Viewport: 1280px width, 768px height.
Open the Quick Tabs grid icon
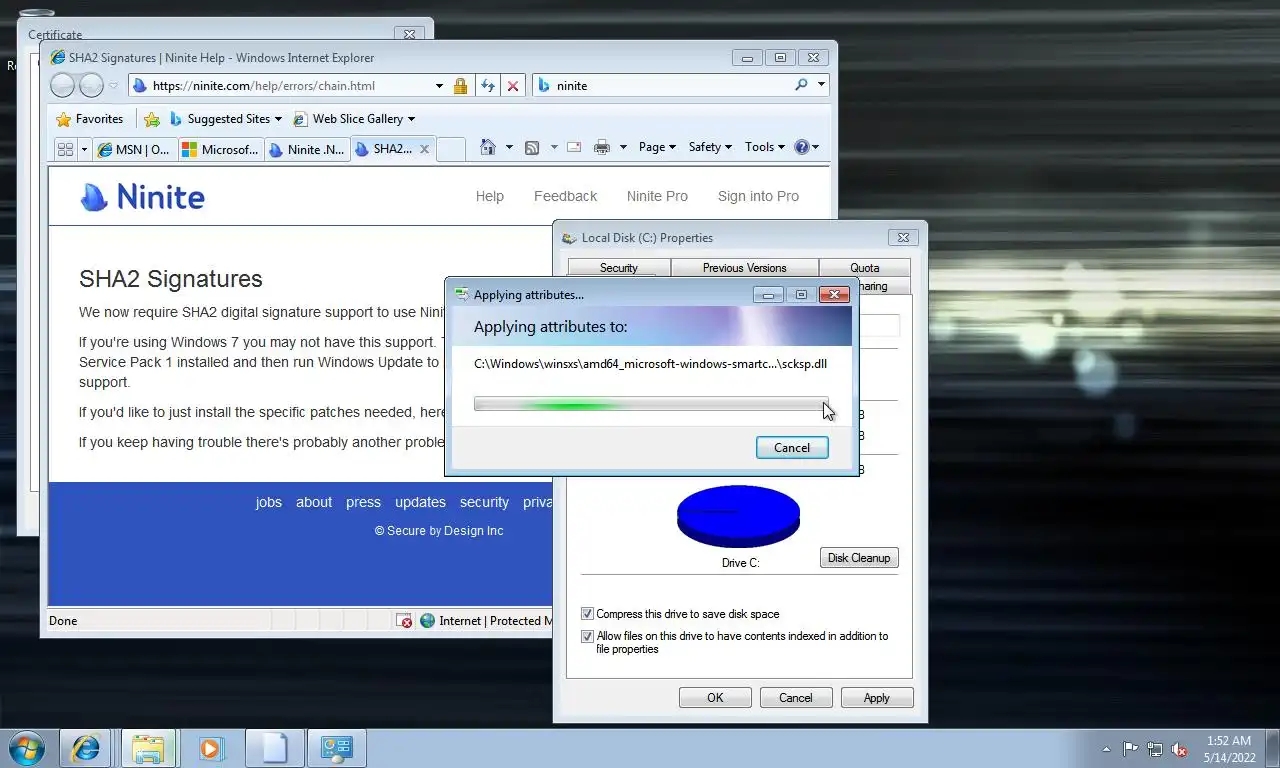pos(65,149)
